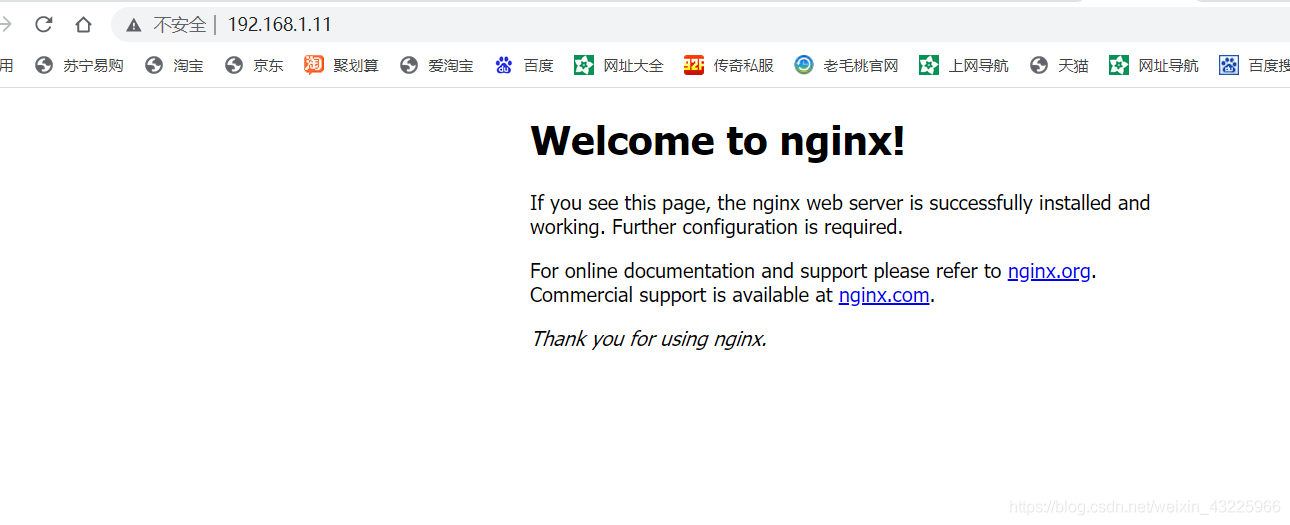
Task: Click the globe icon beside 京东
Action: (x=234, y=65)
